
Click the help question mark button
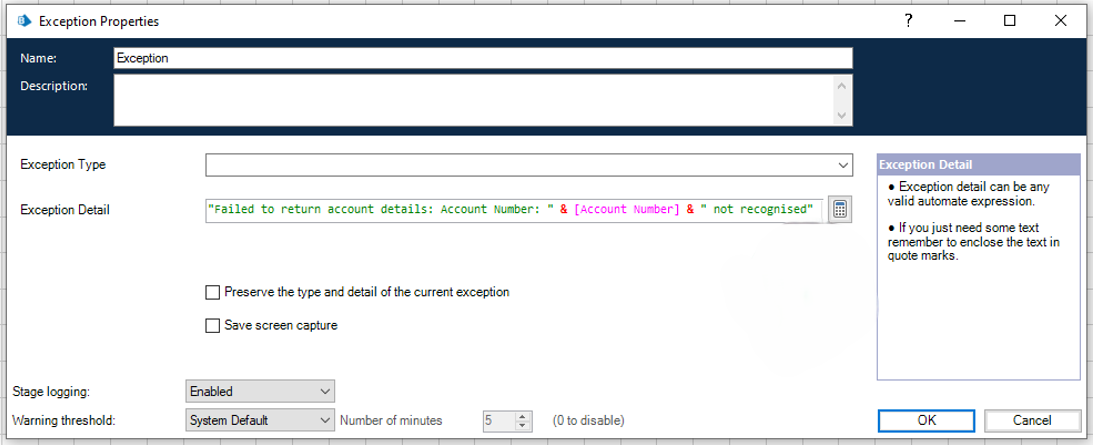coord(908,21)
